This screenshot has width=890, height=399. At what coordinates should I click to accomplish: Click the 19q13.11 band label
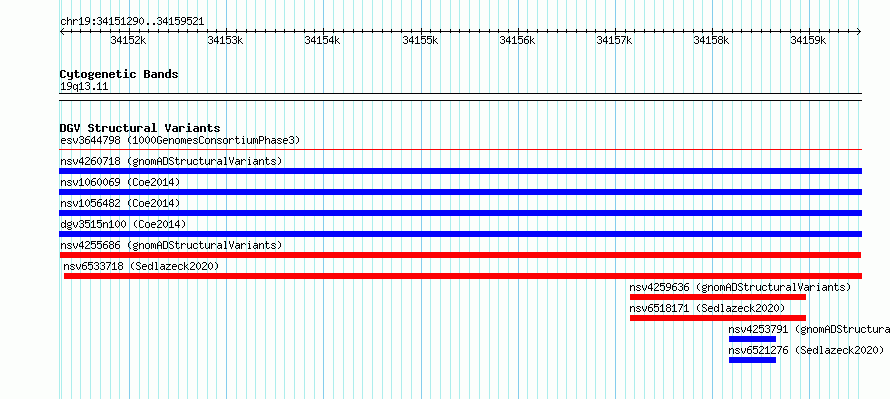(84, 87)
